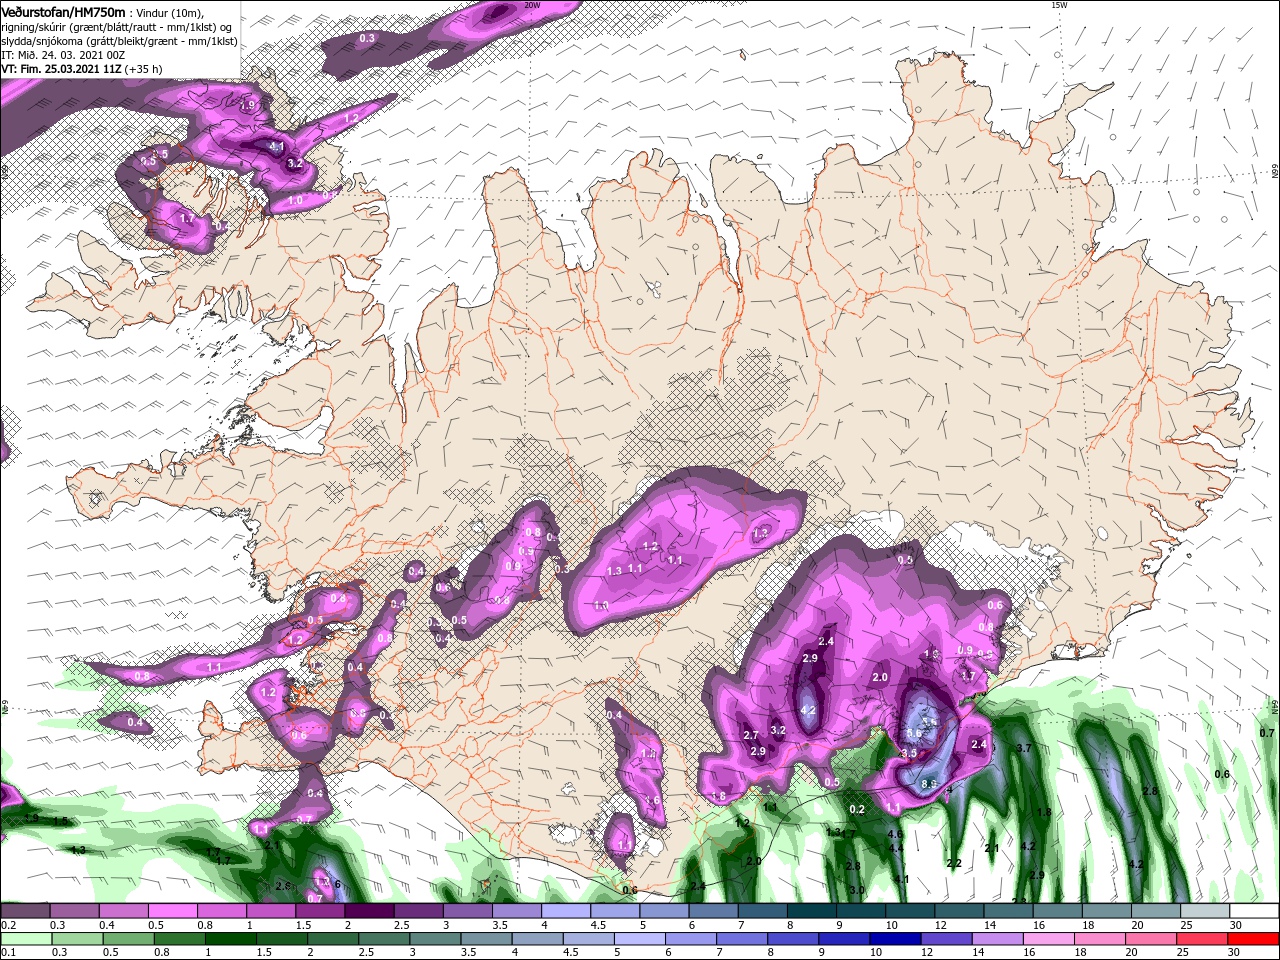This screenshot has width=1280, height=960.
Task: Click the 0.2 label in the upper legend
Action: coord(8,925)
